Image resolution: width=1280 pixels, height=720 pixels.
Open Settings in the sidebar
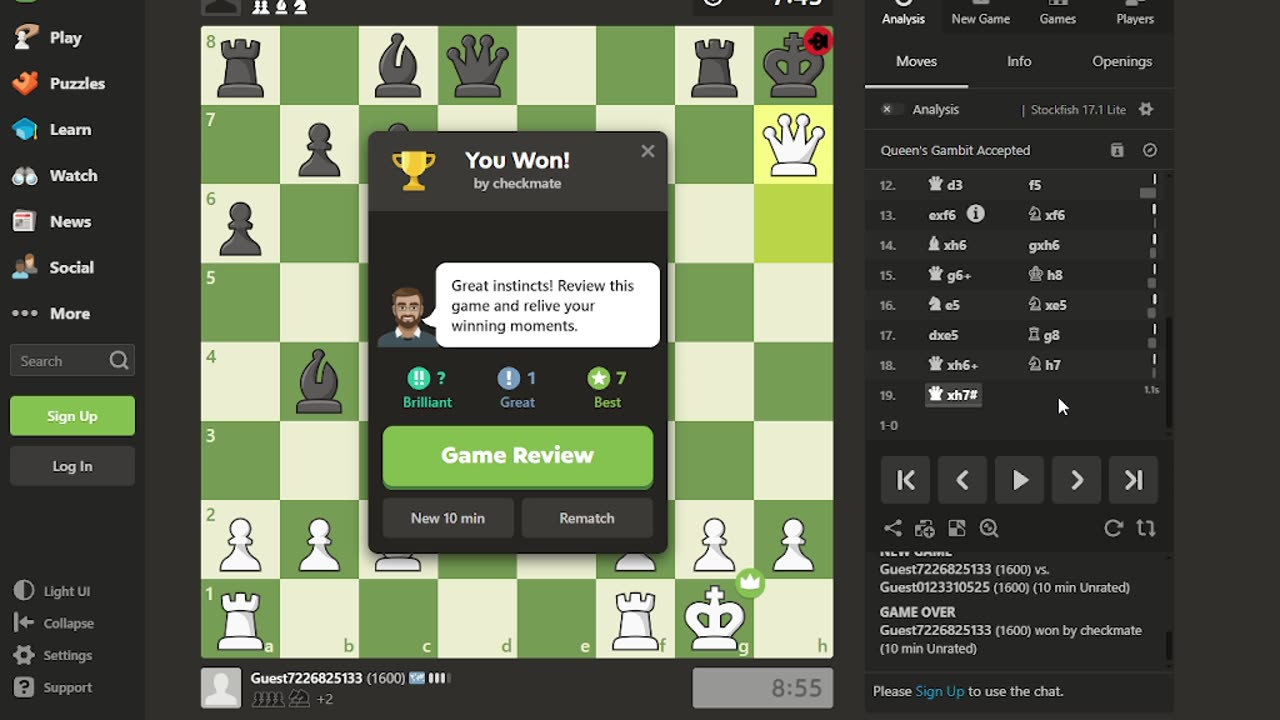click(54, 655)
